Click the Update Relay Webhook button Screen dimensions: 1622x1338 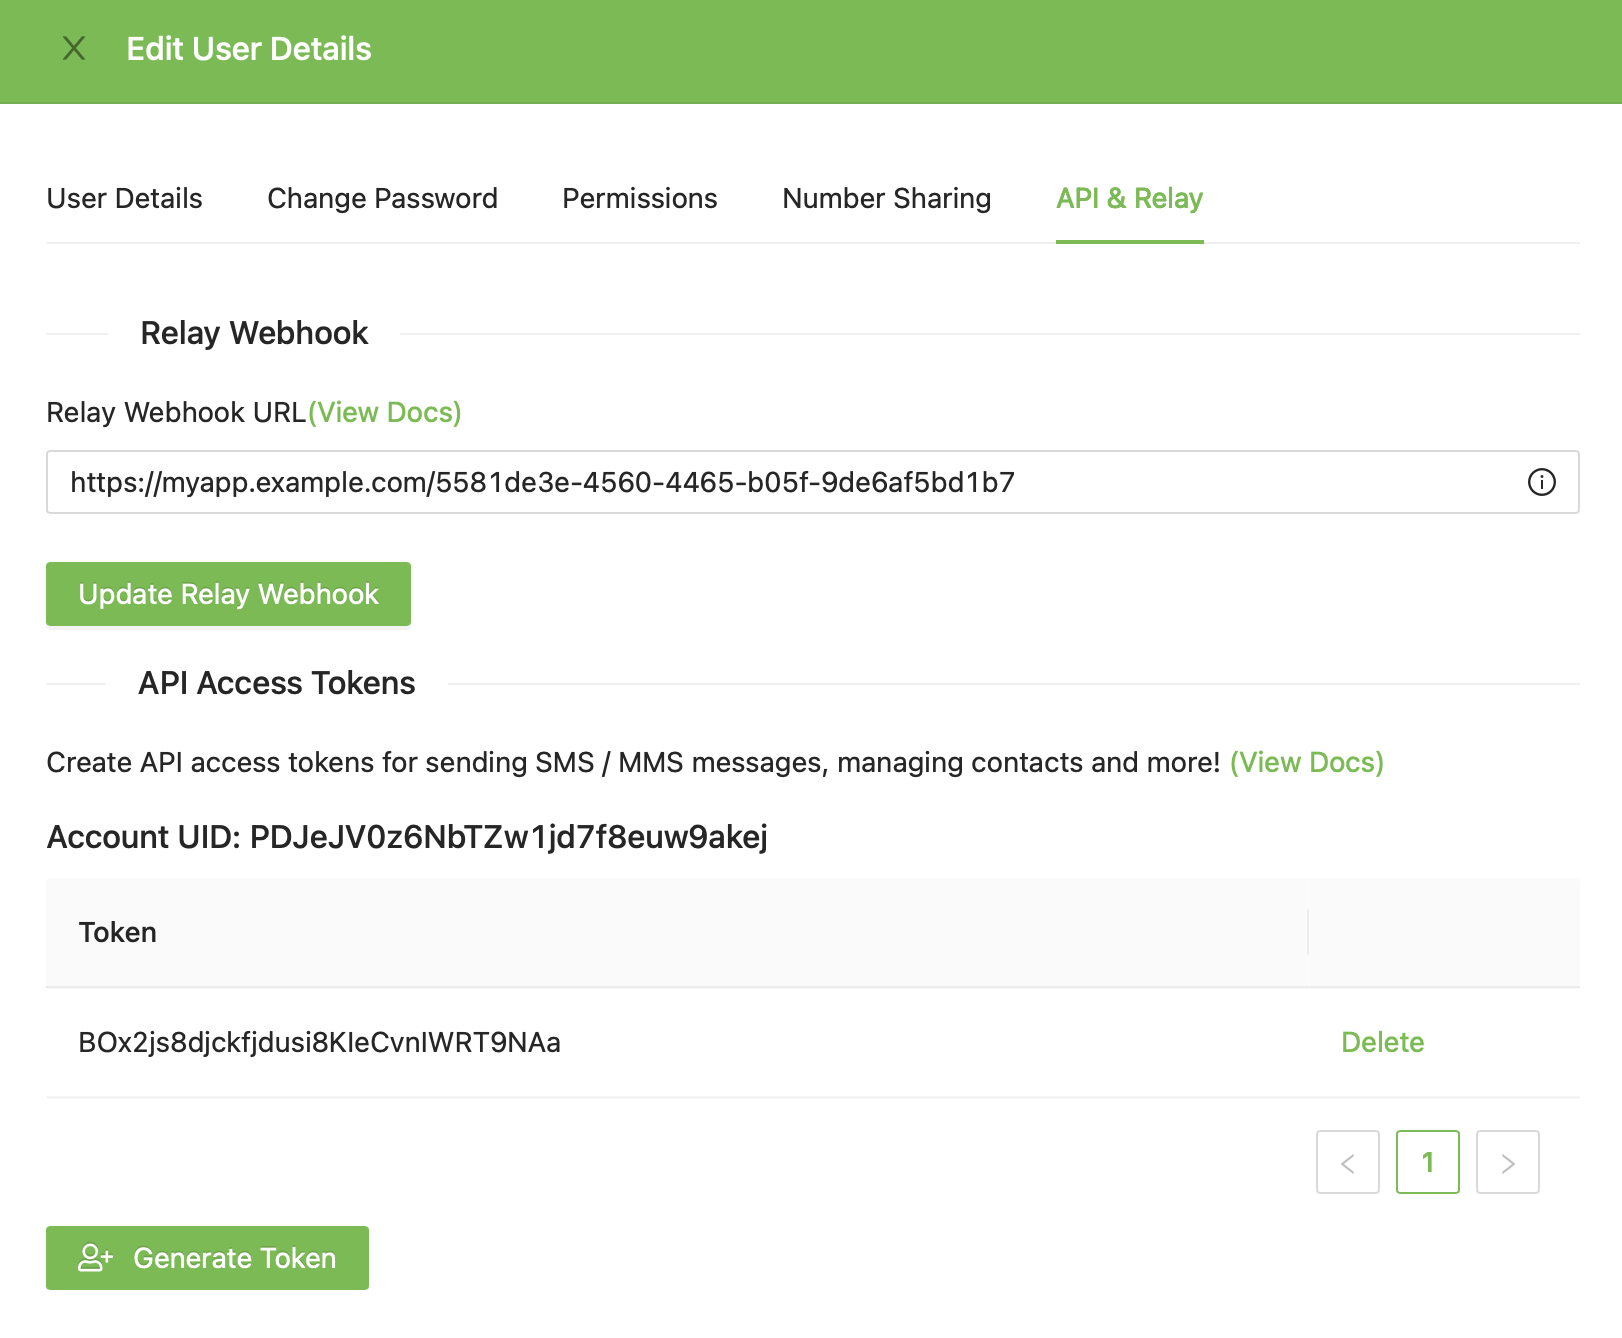228,594
